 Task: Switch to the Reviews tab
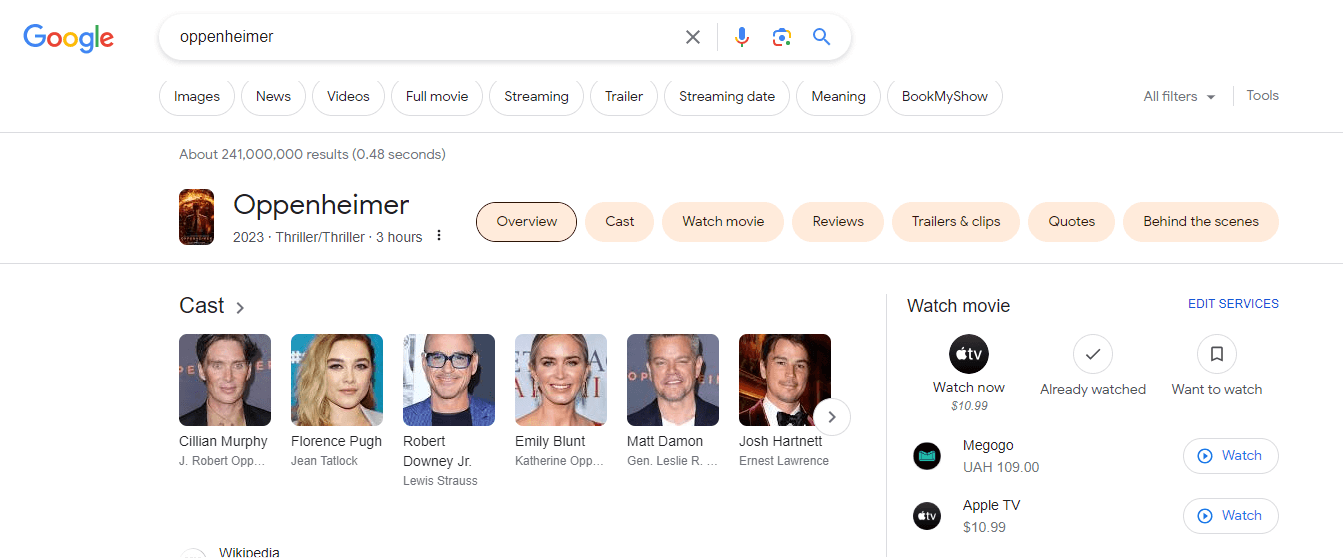tap(838, 222)
